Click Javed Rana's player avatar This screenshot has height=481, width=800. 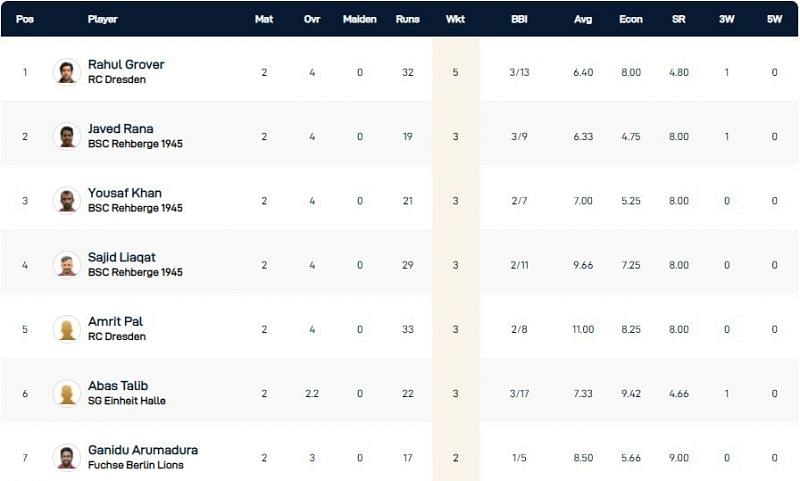[x=67, y=136]
